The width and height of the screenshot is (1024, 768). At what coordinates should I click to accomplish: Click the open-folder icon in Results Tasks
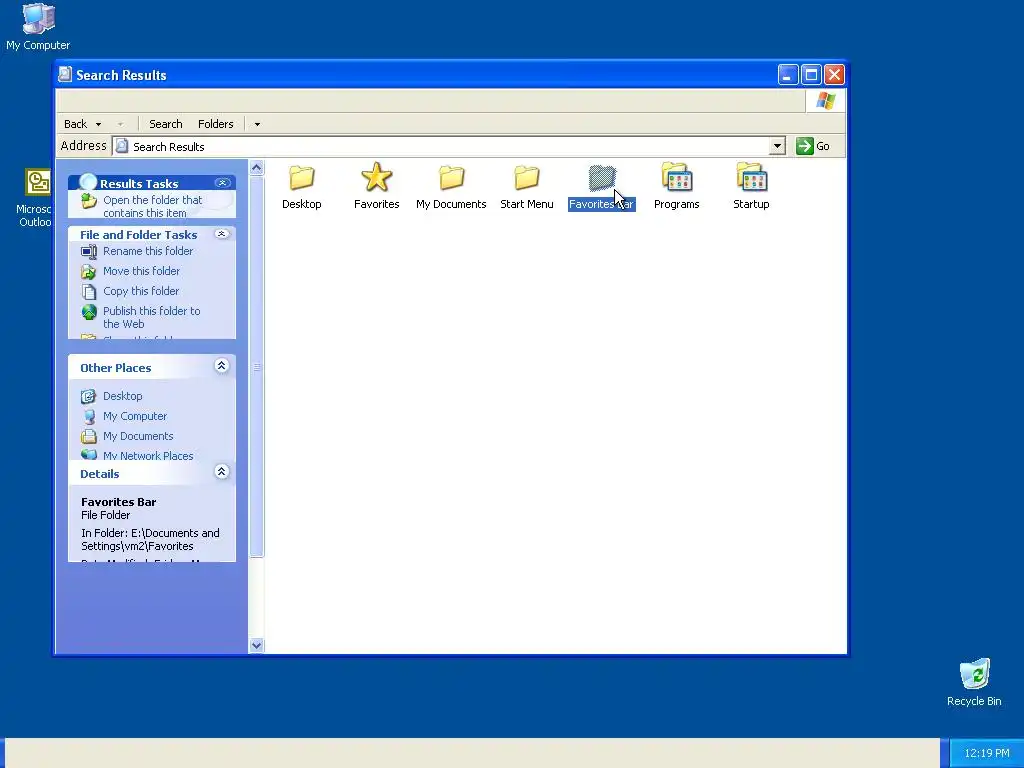tap(89, 201)
